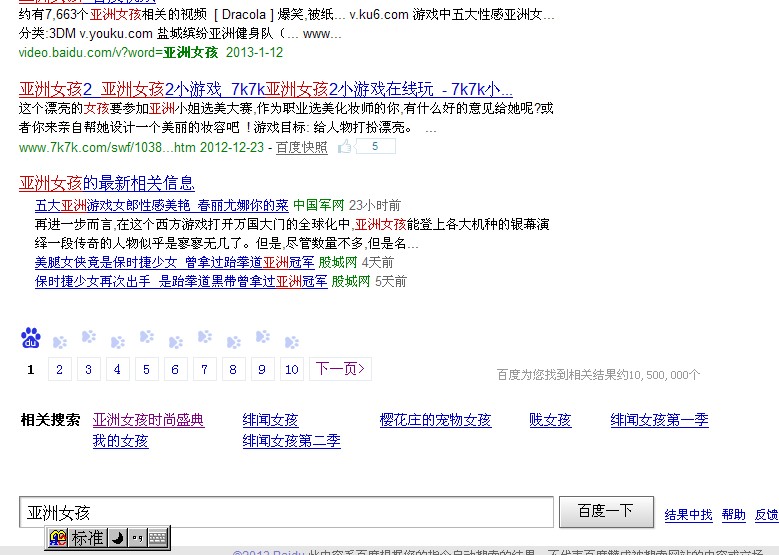This screenshot has width=779, height=555.
Task: Open 百度快照 cached page link
Action: (x=302, y=147)
